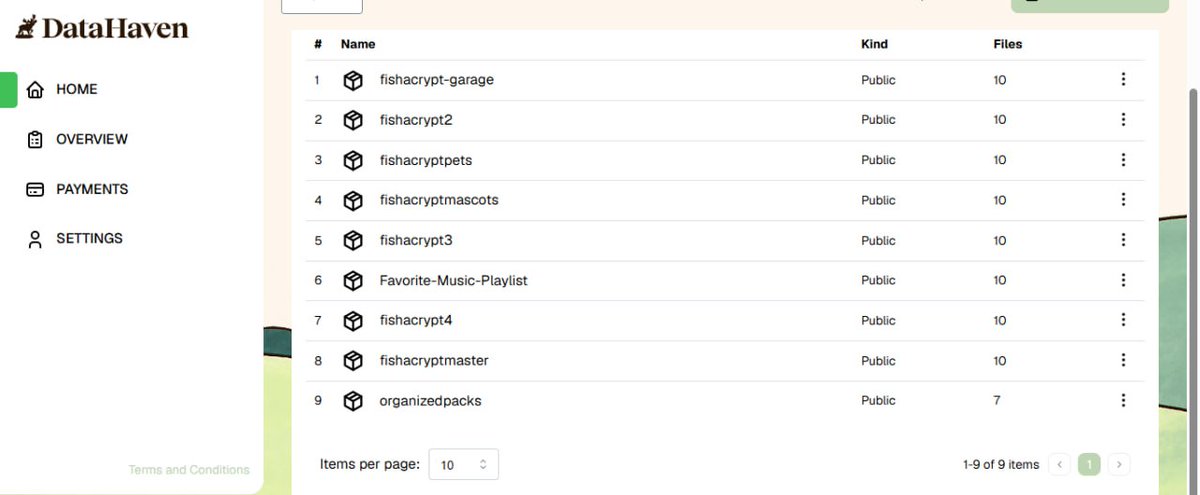Select page 1 in pagination
Image resolution: width=1200 pixels, height=495 pixels.
[x=1089, y=464]
